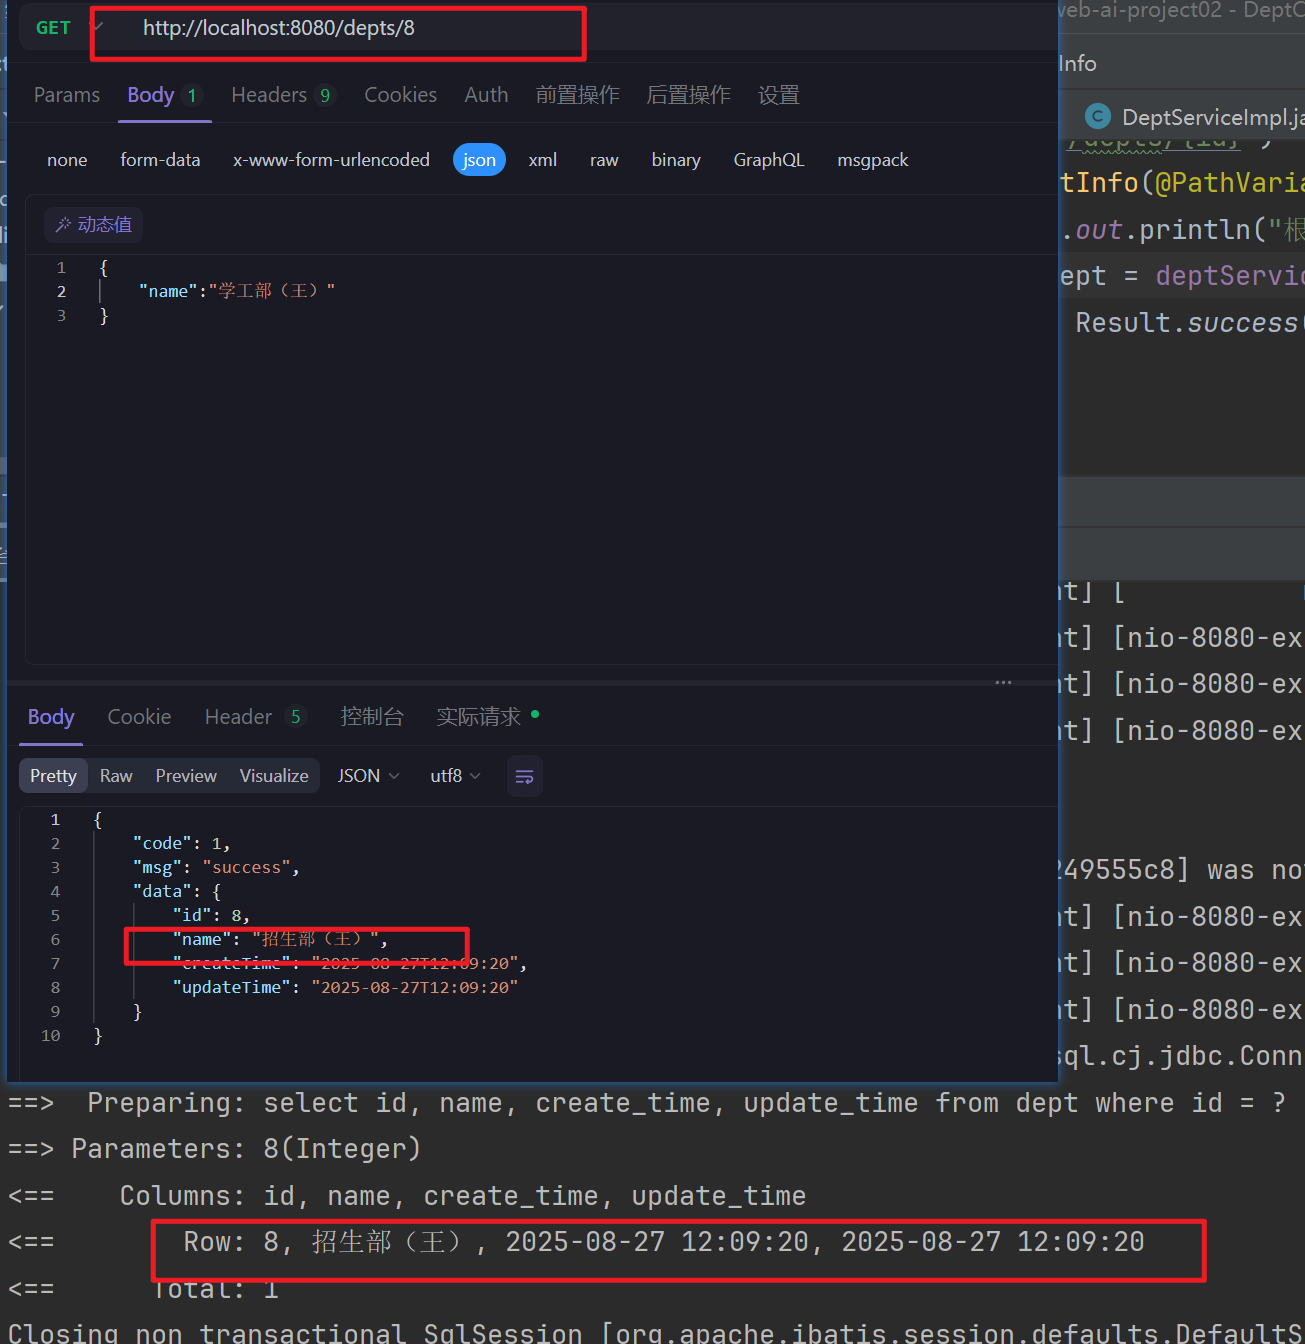Switch response view to Raw
Image resolution: width=1305 pixels, height=1344 pixels.
click(x=116, y=776)
